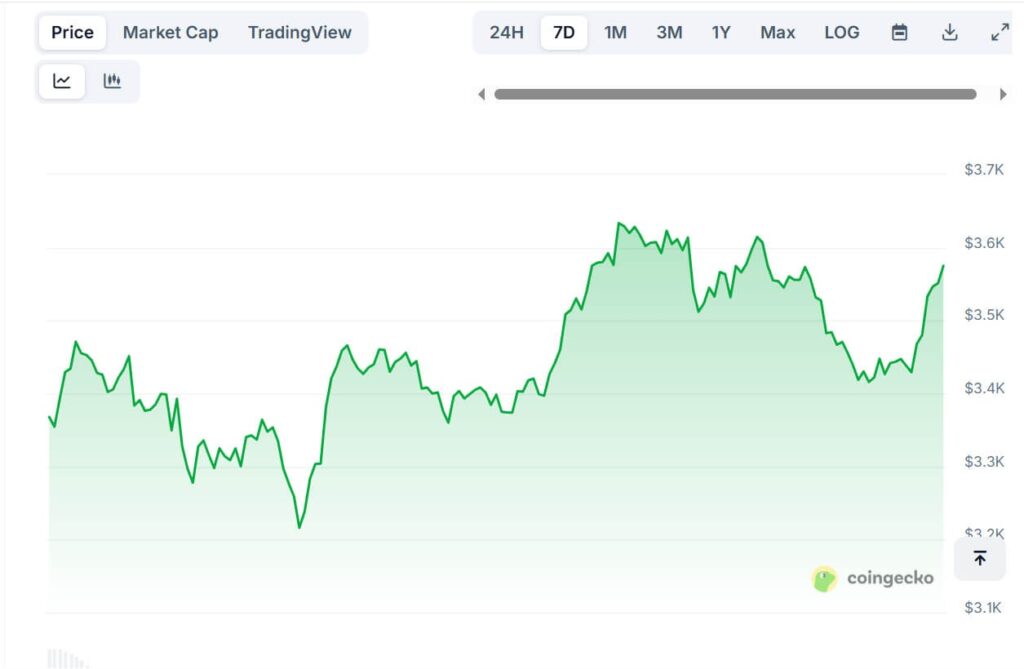Viewport: 1024px width, 669px height.
Task: Open the Price tab
Action: click(x=72, y=32)
